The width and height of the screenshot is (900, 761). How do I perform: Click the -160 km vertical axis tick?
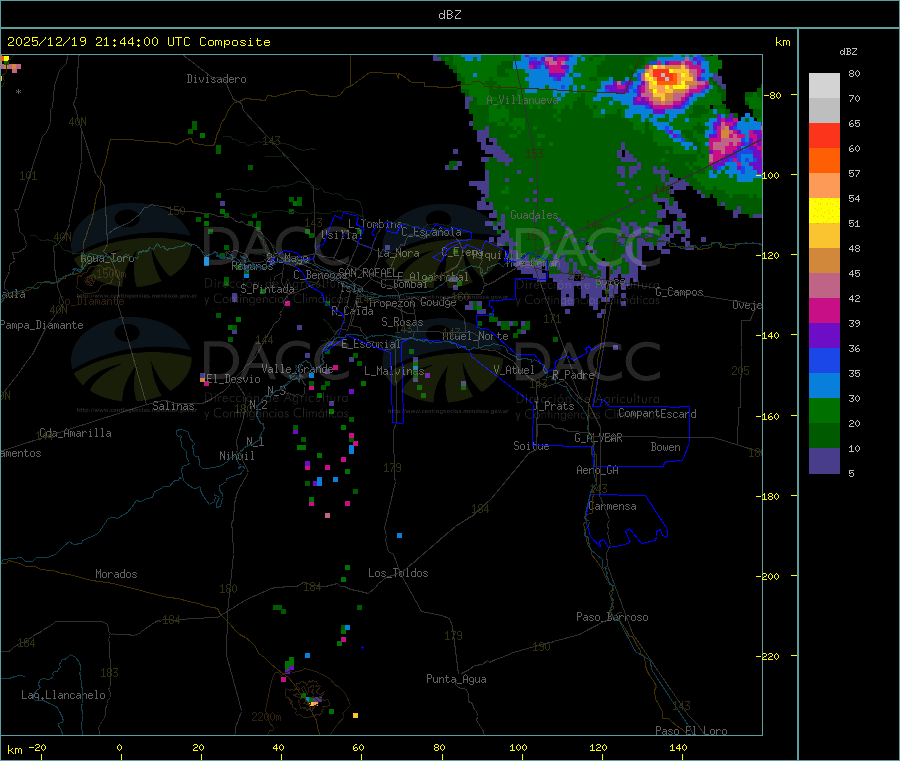(x=769, y=416)
